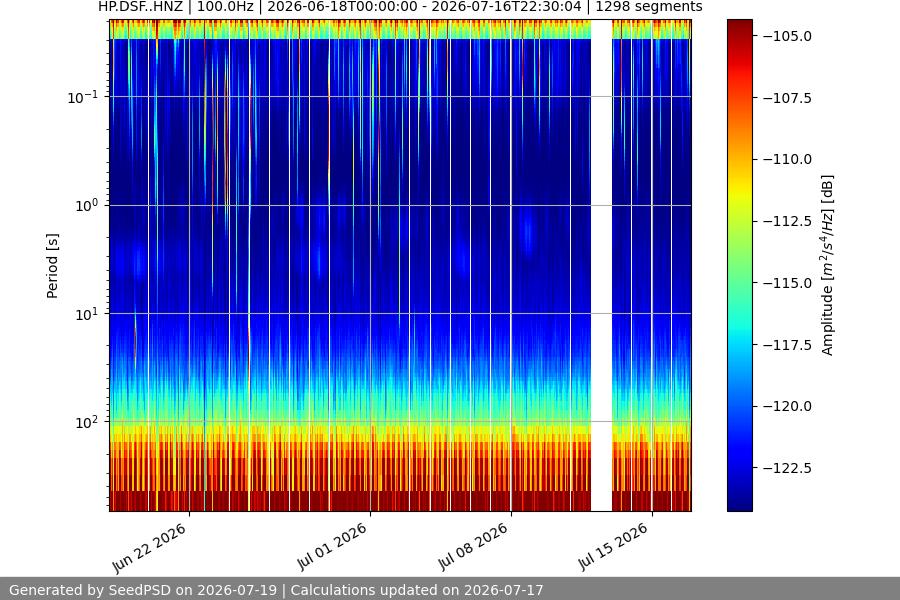Image resolution: width=900 pixels, height=600 pixels.
Task: Click the −115.0 colorbar tick label
Action: [788, 283]
